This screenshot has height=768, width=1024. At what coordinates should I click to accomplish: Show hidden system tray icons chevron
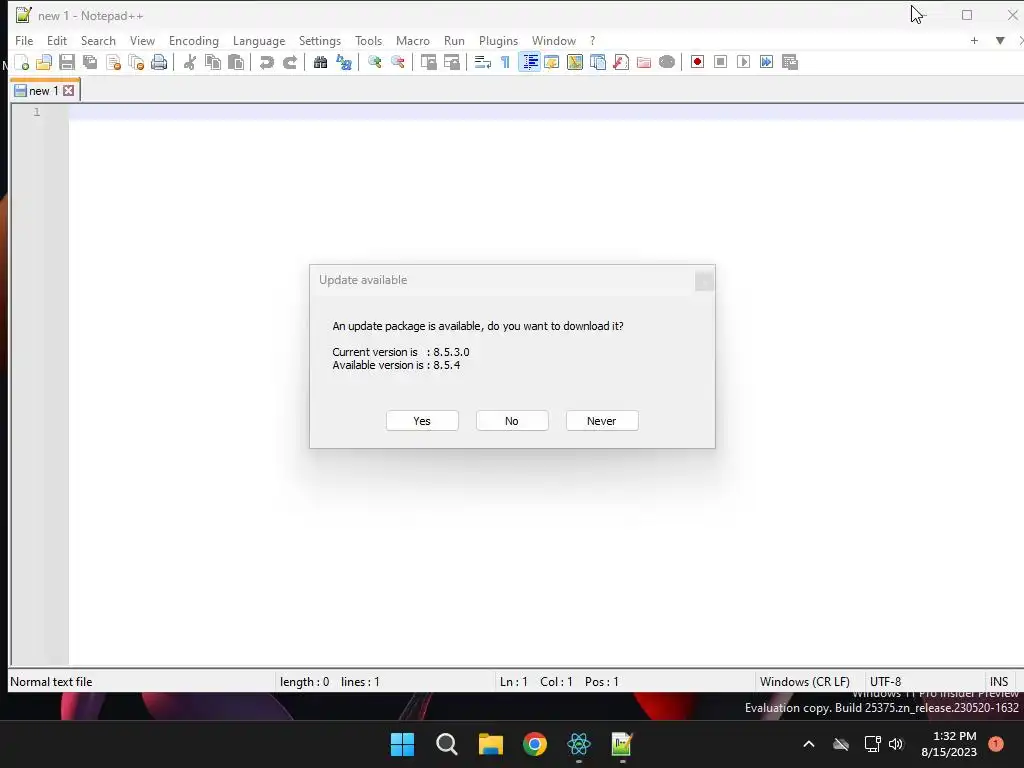click(808, 744)
